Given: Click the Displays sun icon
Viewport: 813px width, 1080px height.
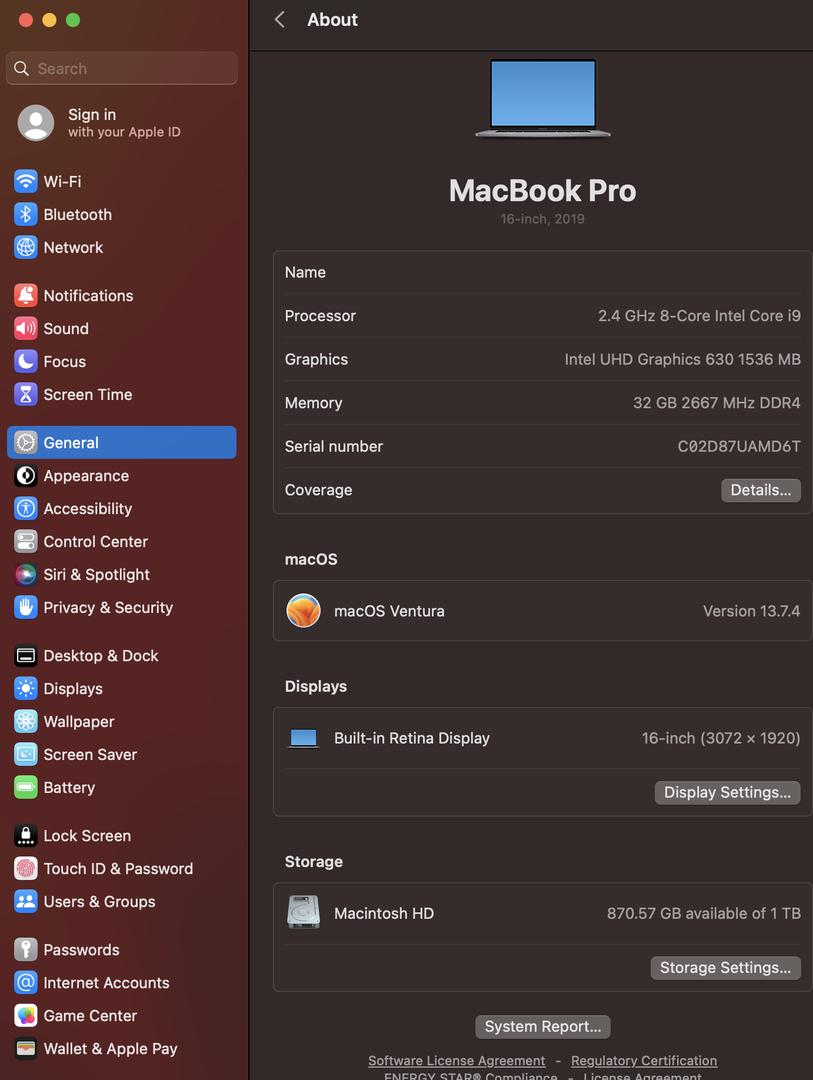Looking at the screenshot, I should (25, 689).
